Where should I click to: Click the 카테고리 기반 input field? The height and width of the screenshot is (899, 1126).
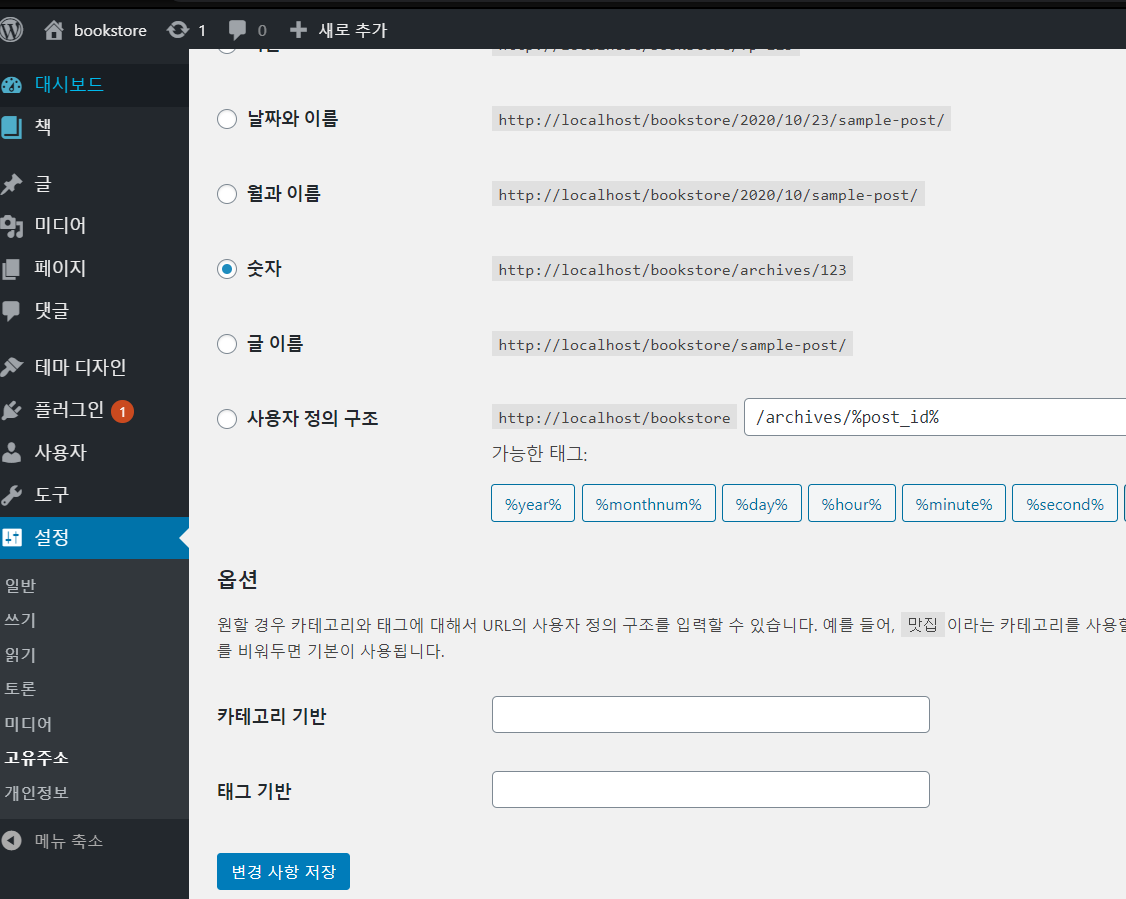tap(710, 714)
